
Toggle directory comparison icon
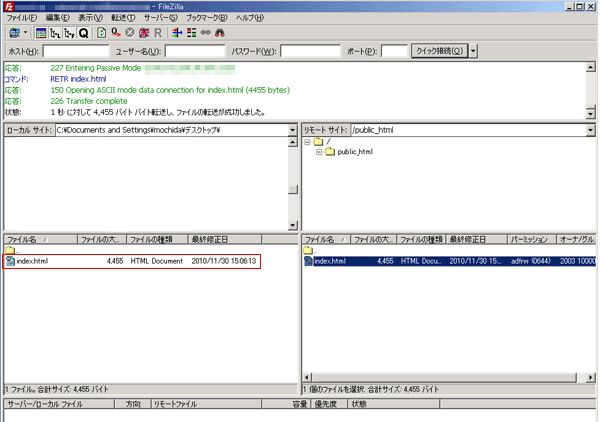191,33
